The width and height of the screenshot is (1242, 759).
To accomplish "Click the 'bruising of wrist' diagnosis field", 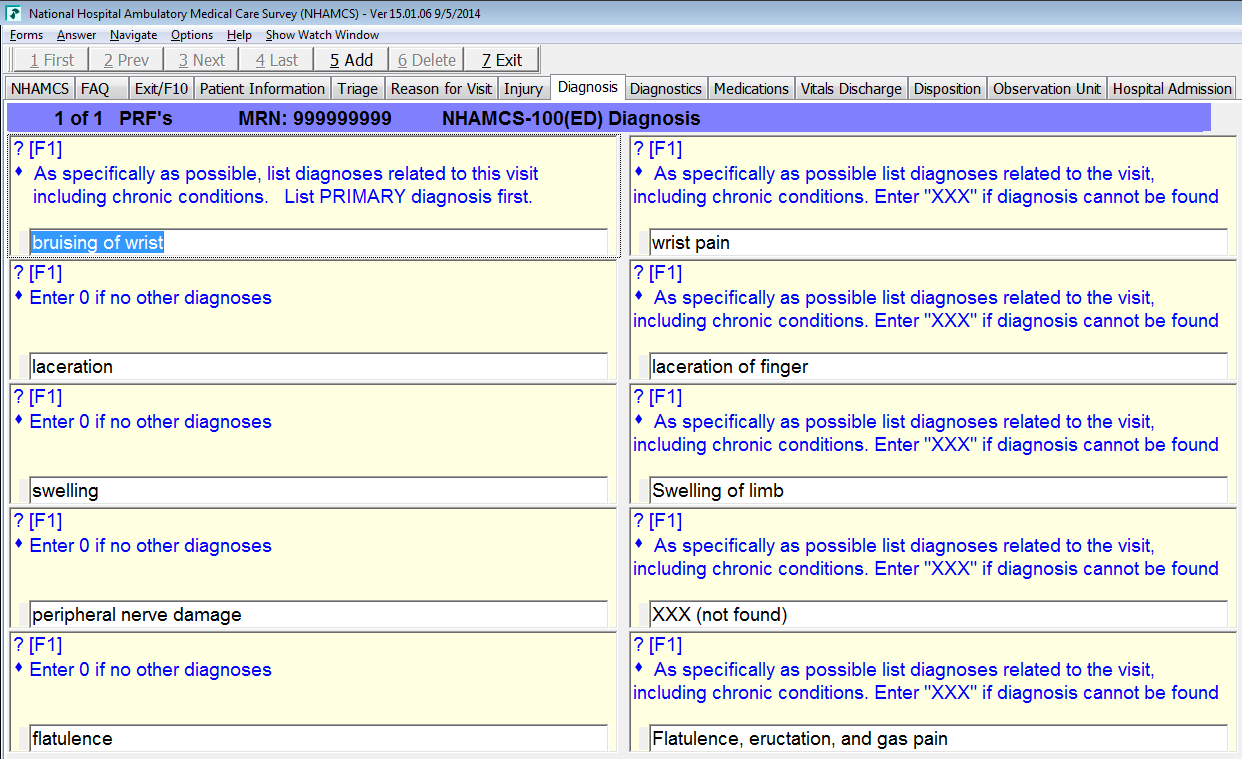I will pyautogui.click(x=318, y=242).
